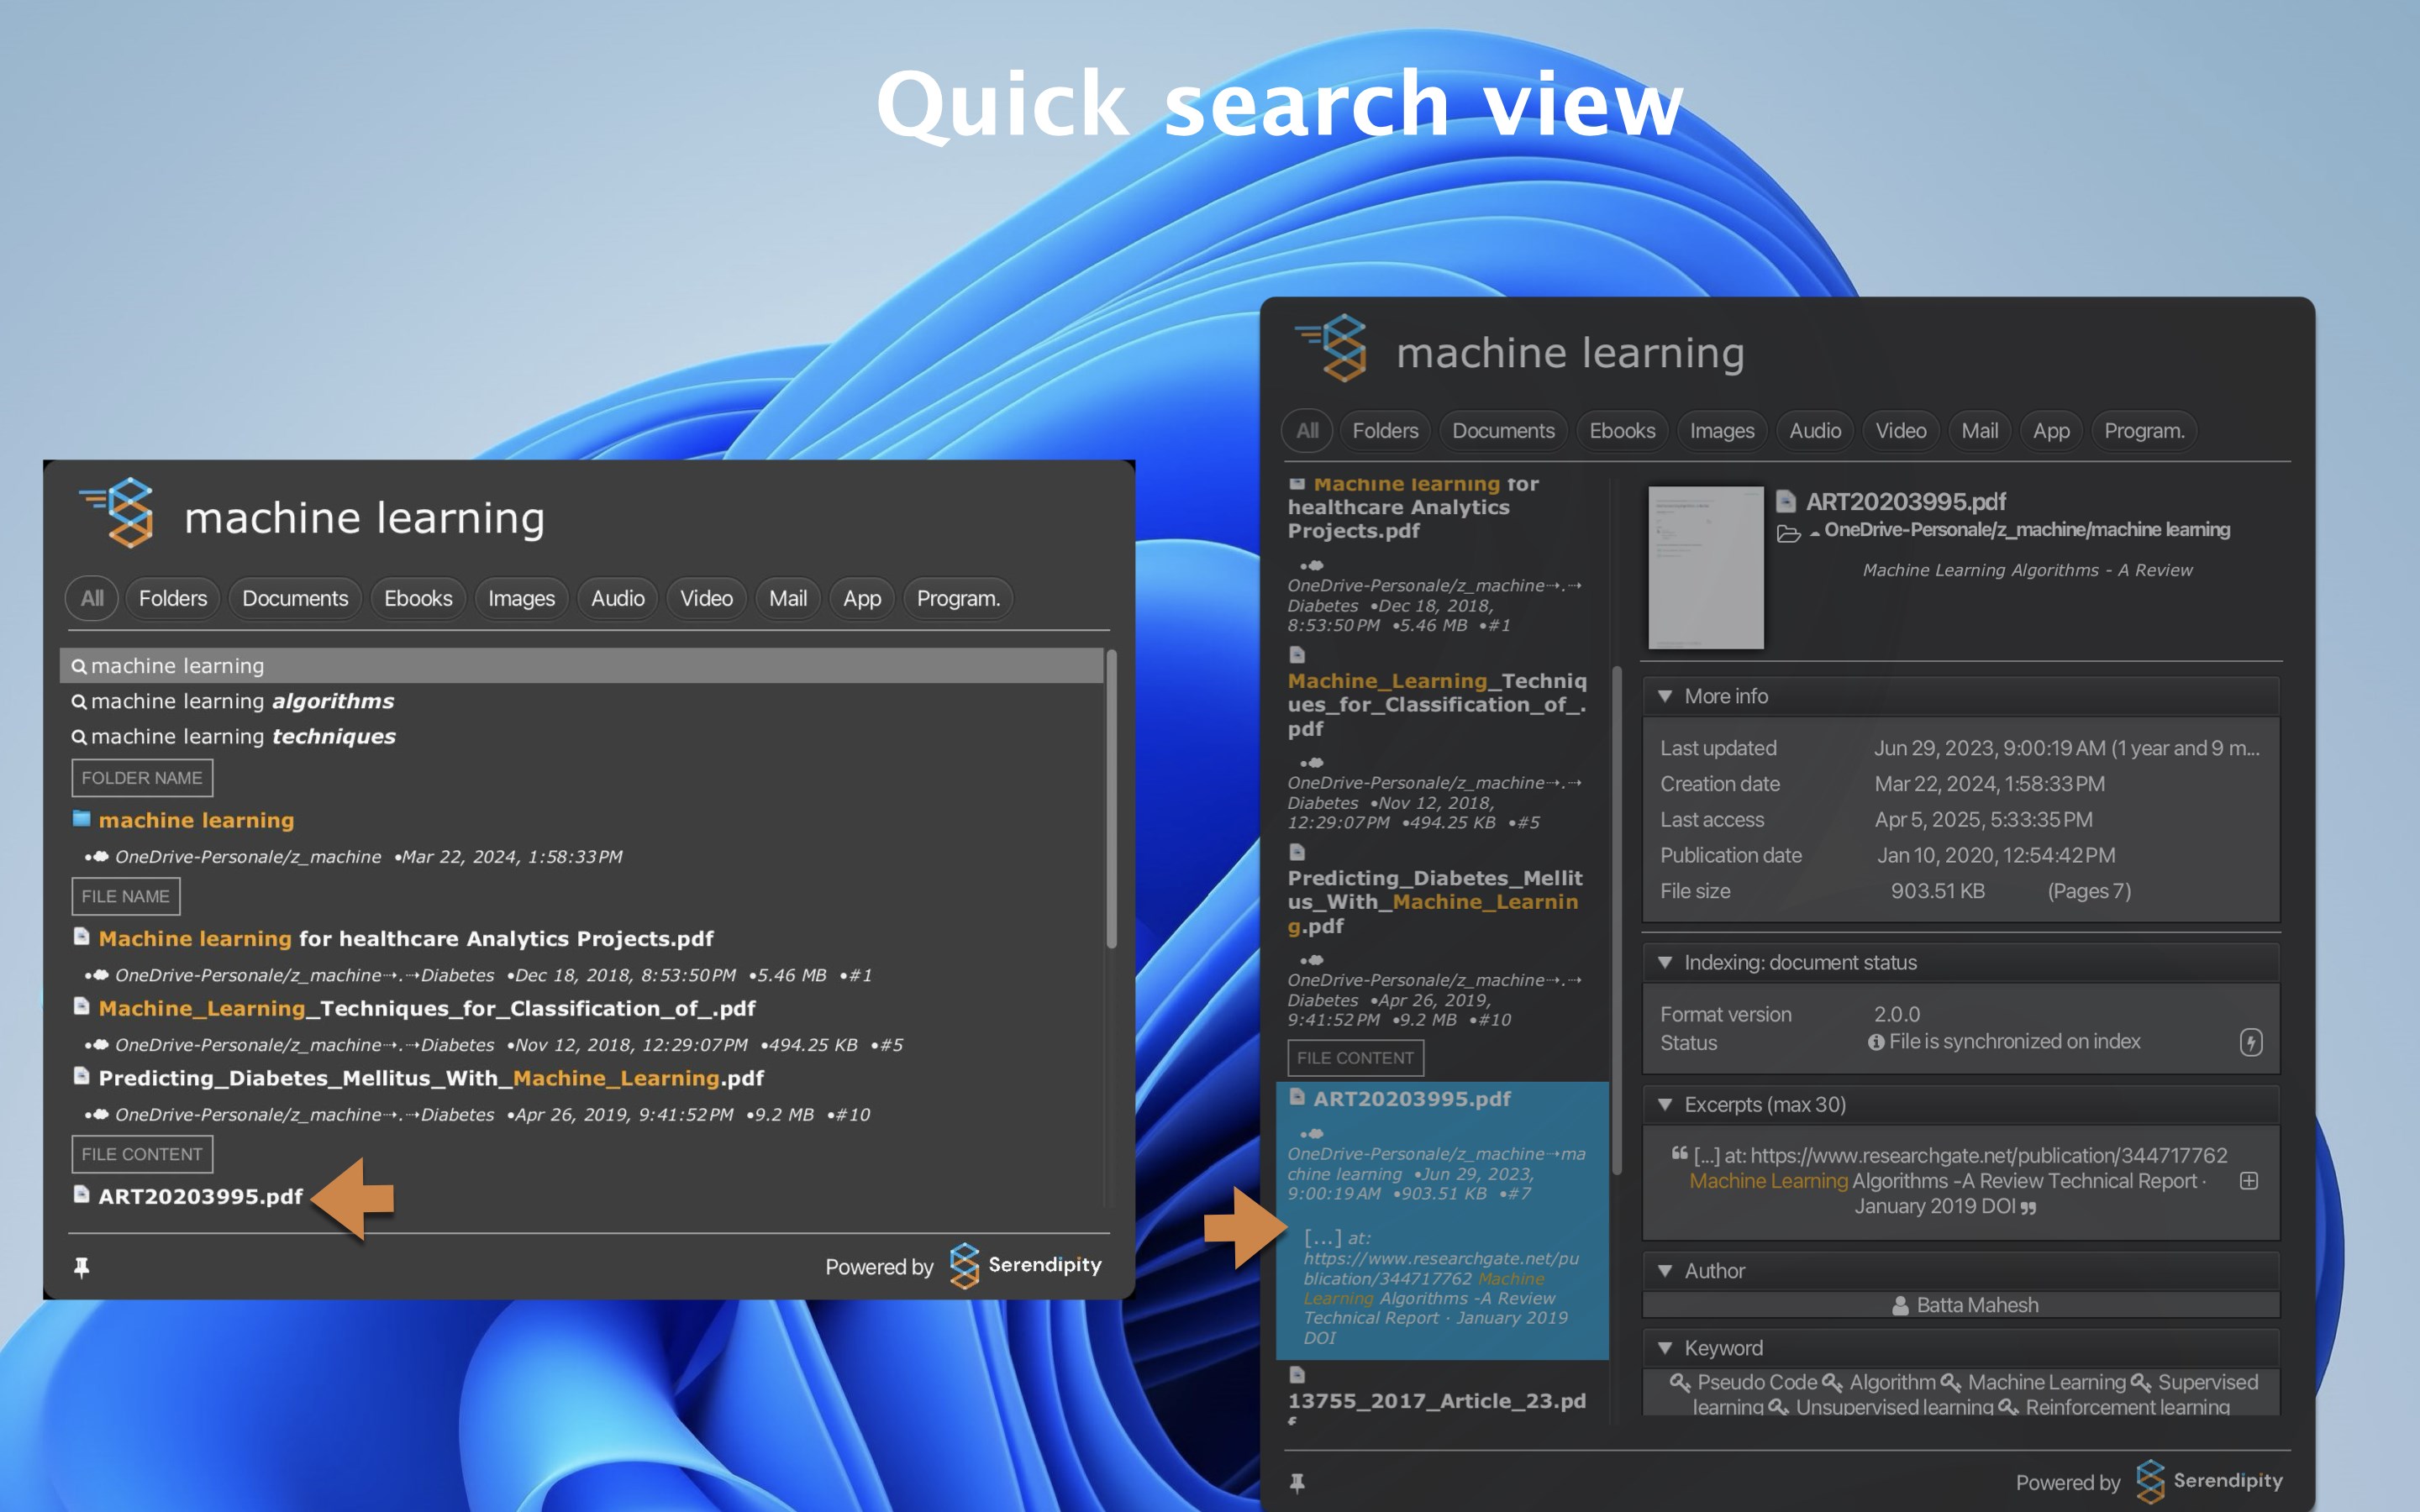Click the search icon beside 'machine learning techniques' suggestion
This screenshot has height=1512, width=2420.
79,737
